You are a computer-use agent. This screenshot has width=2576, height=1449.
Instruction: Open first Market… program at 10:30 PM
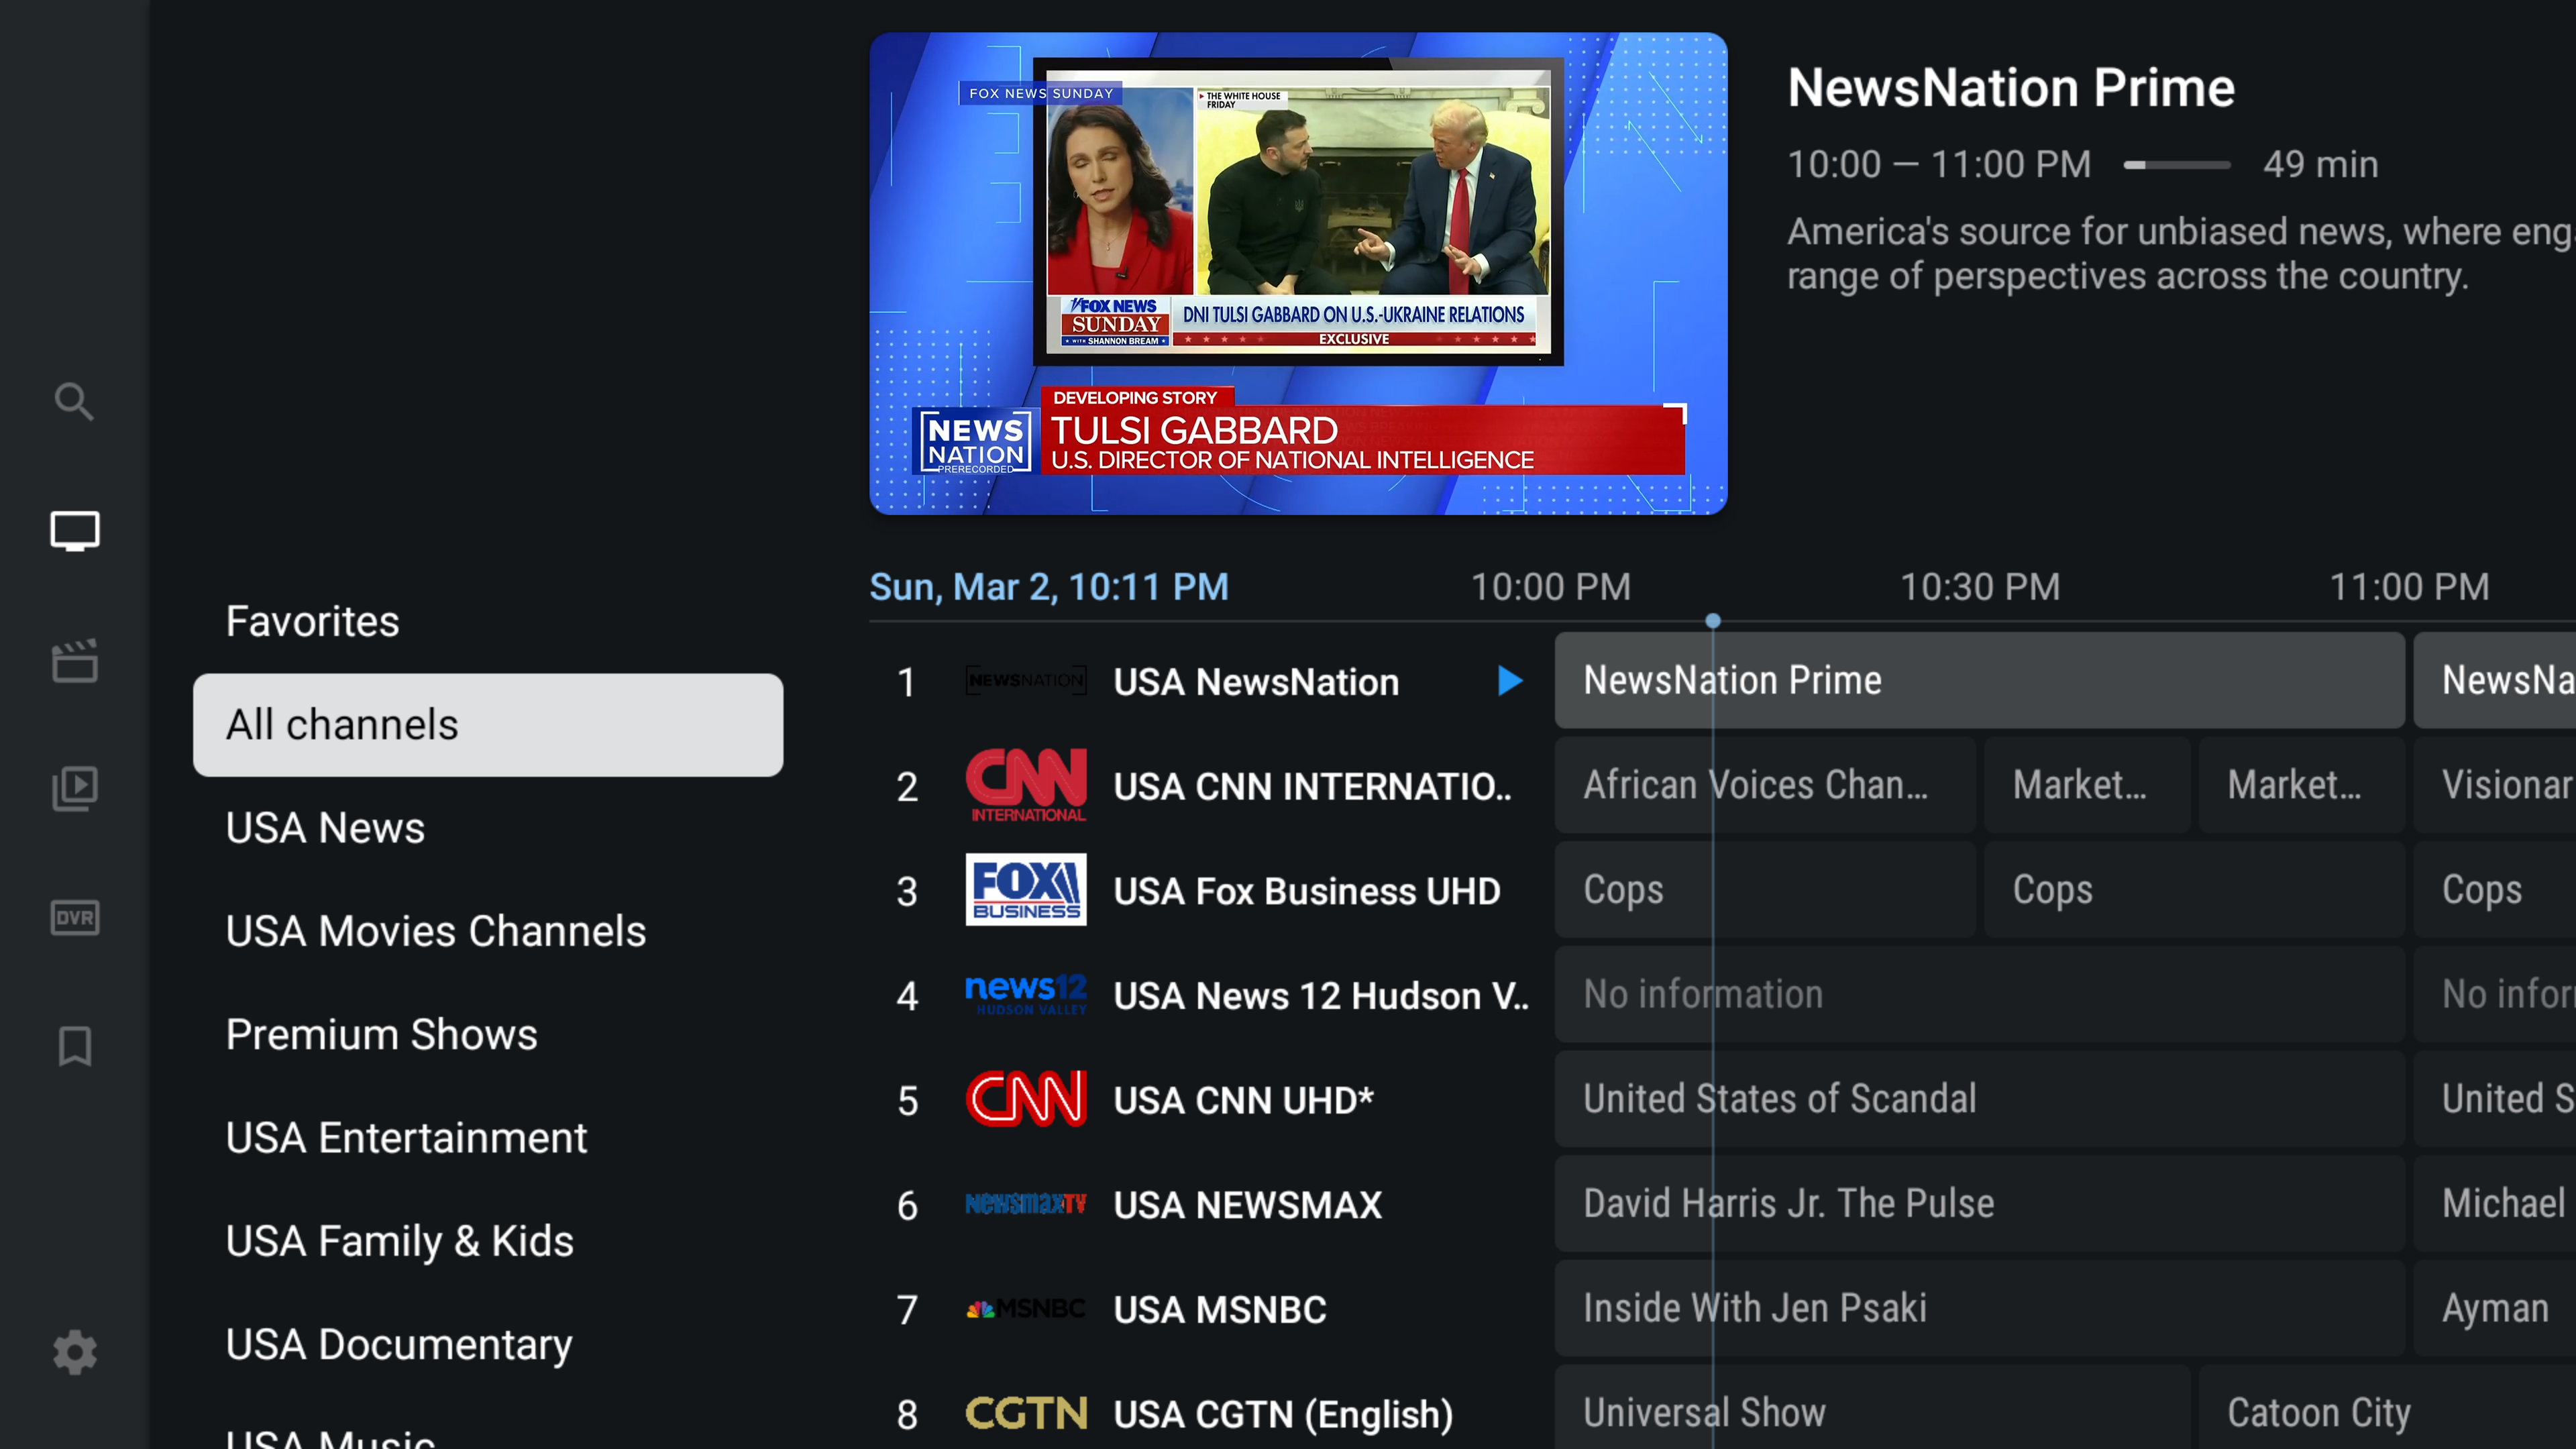(x=2087, y=785)
